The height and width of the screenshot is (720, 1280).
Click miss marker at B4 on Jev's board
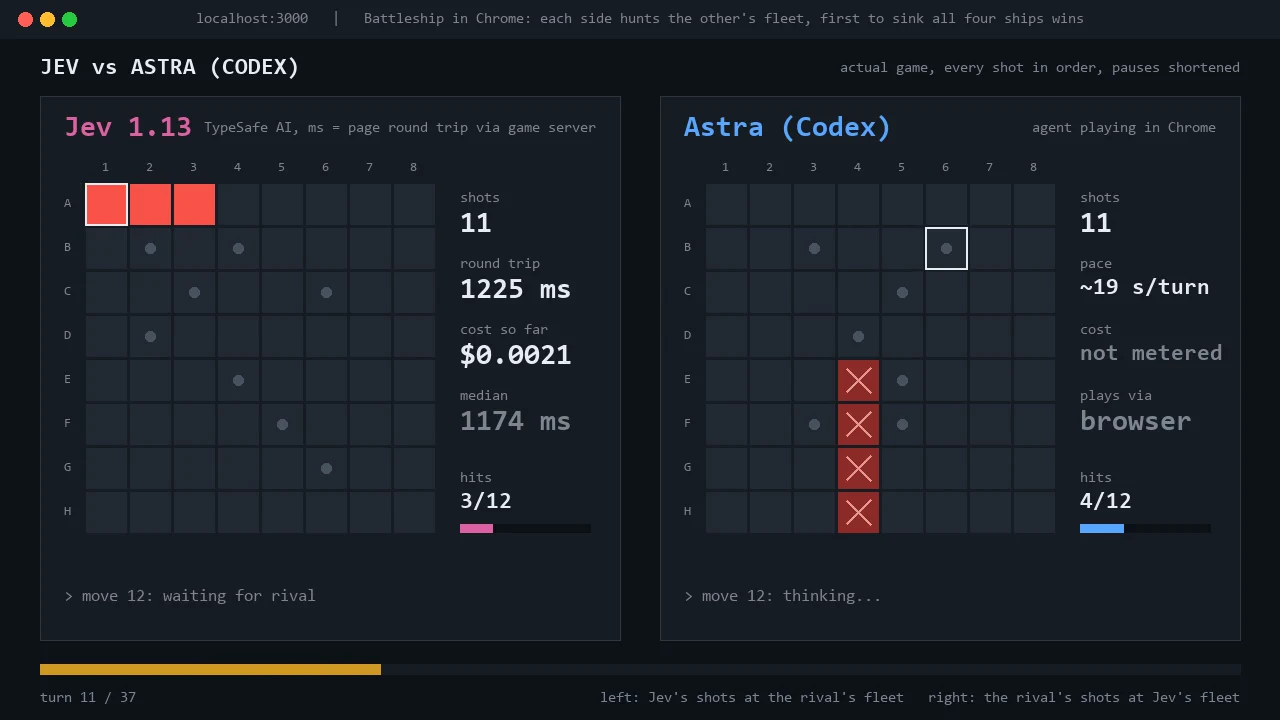coord(238,248)
